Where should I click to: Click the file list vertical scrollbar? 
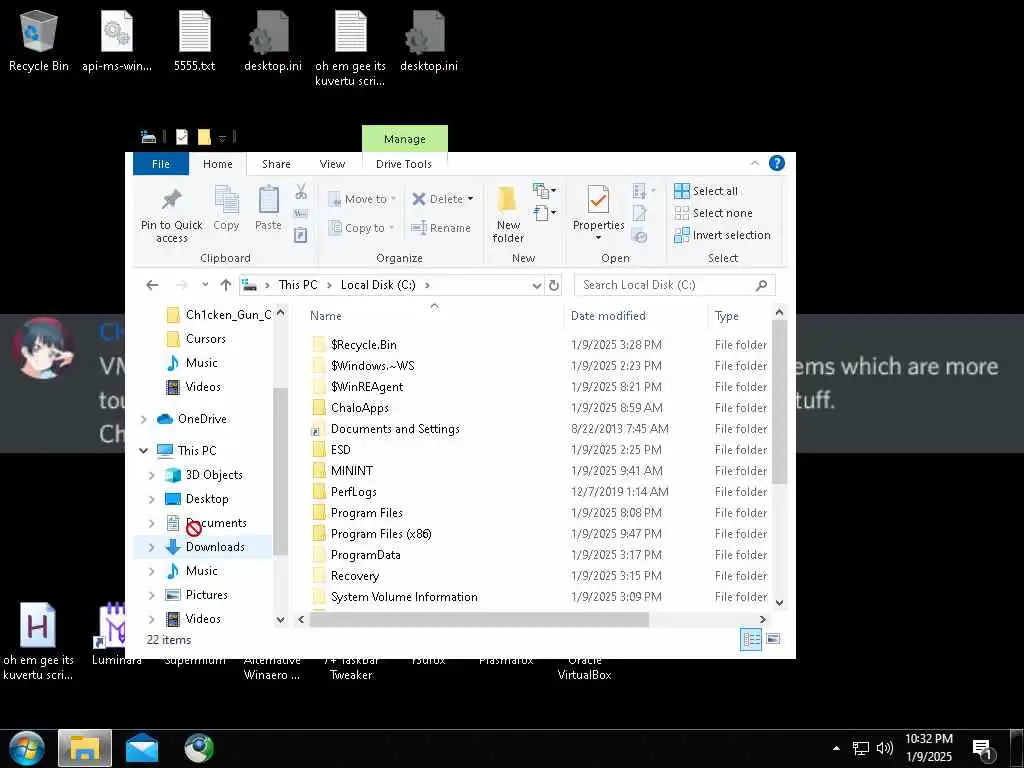pos(779,402)
